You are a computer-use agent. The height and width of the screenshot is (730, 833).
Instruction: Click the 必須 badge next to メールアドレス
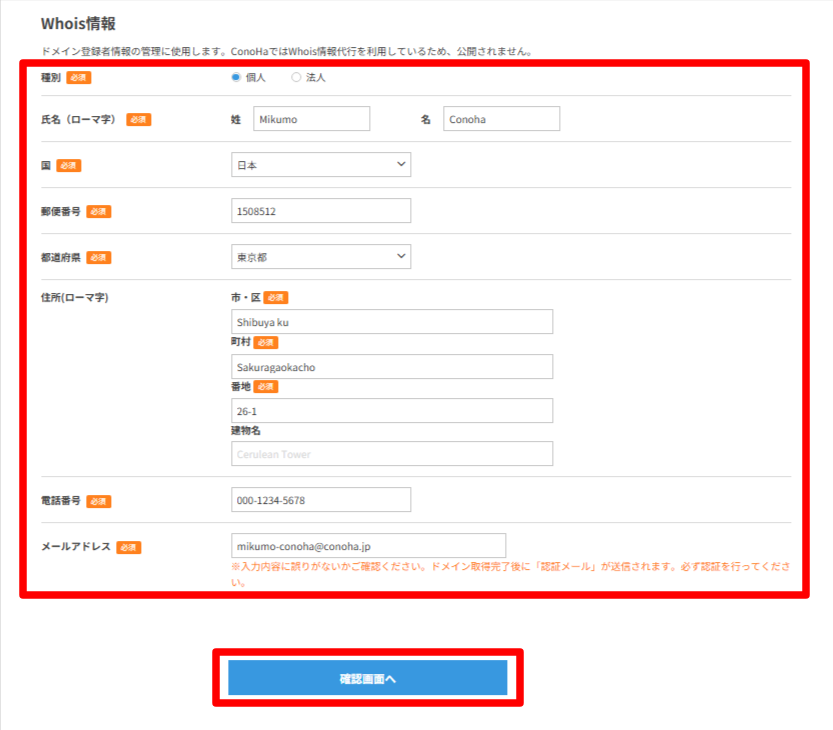click(x=128, y=547)
